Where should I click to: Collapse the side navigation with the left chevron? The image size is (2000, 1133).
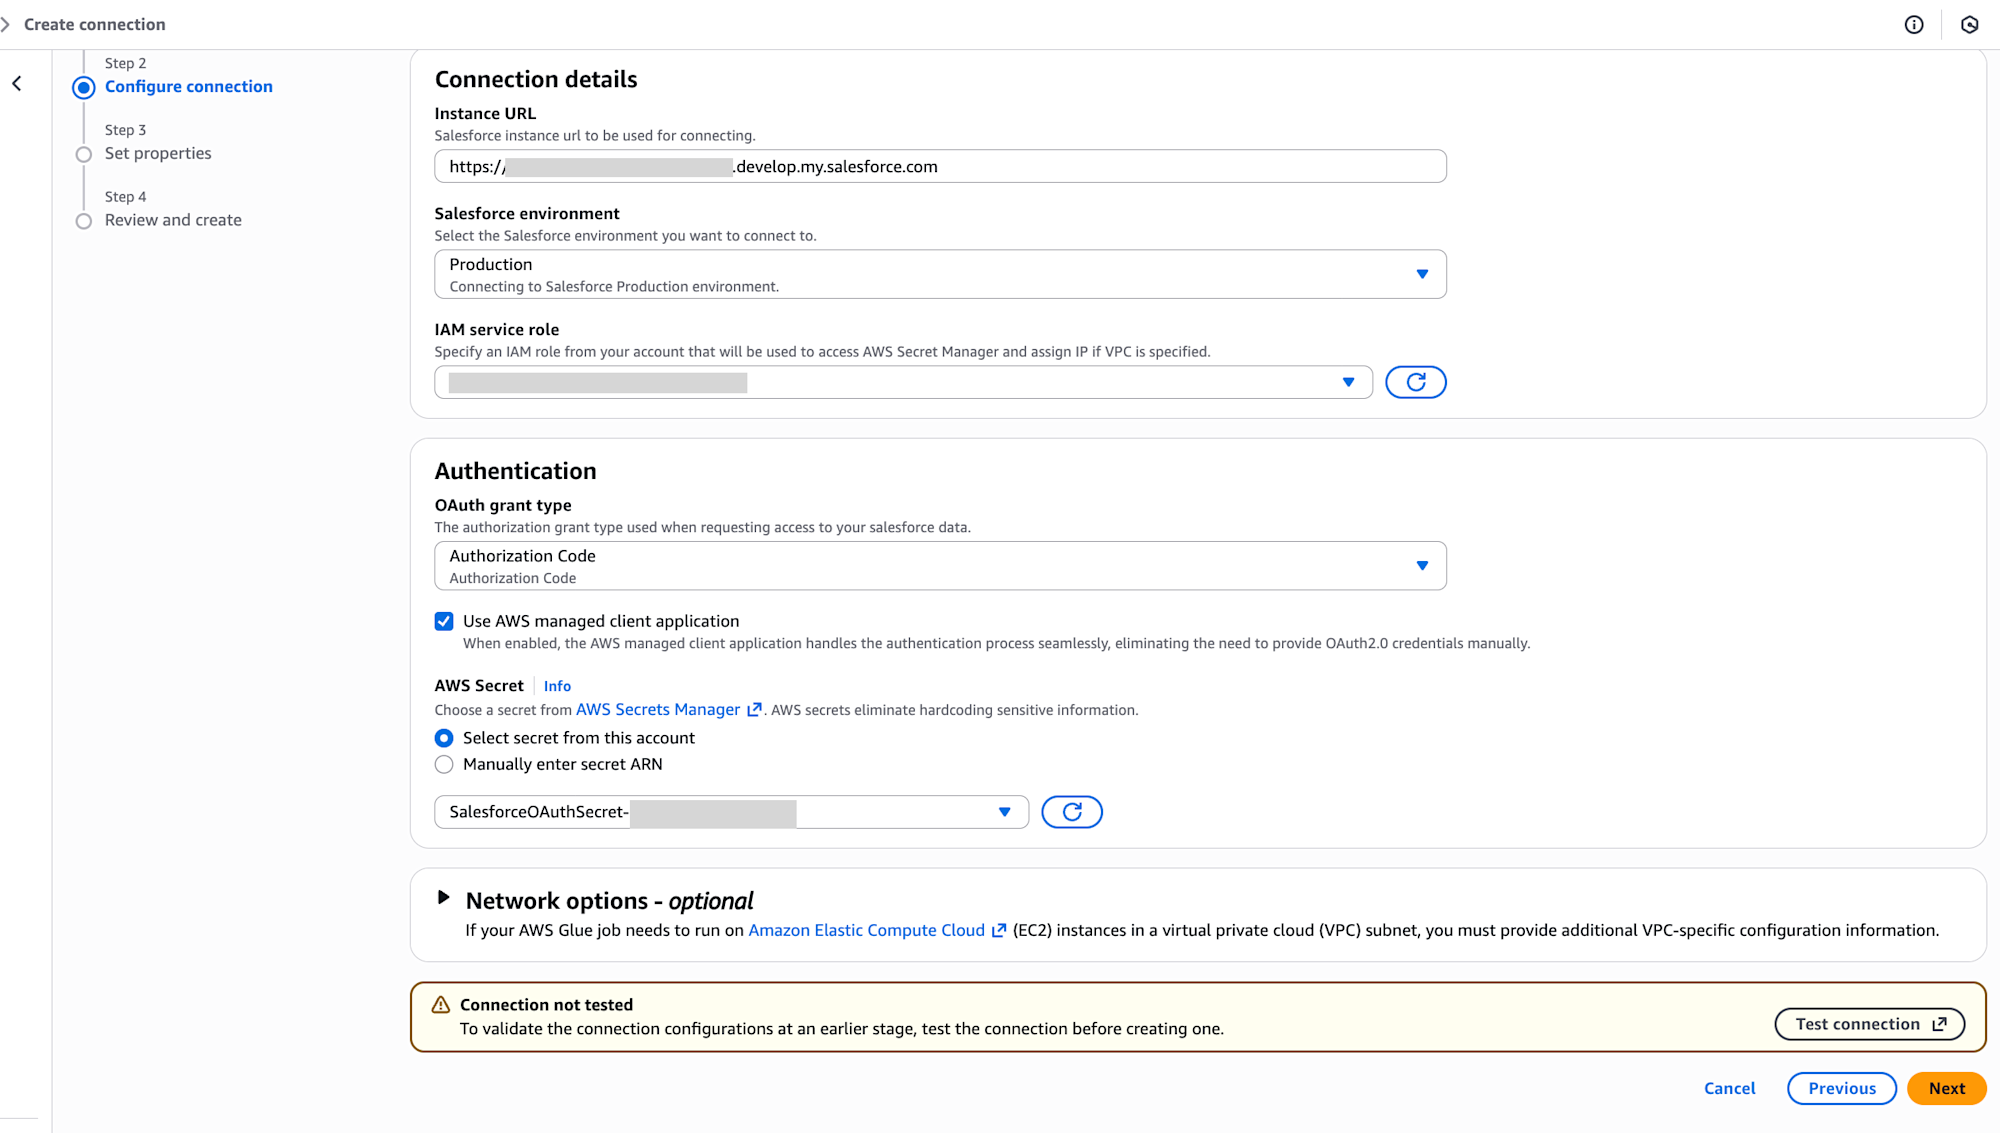(x=16, y=84)
